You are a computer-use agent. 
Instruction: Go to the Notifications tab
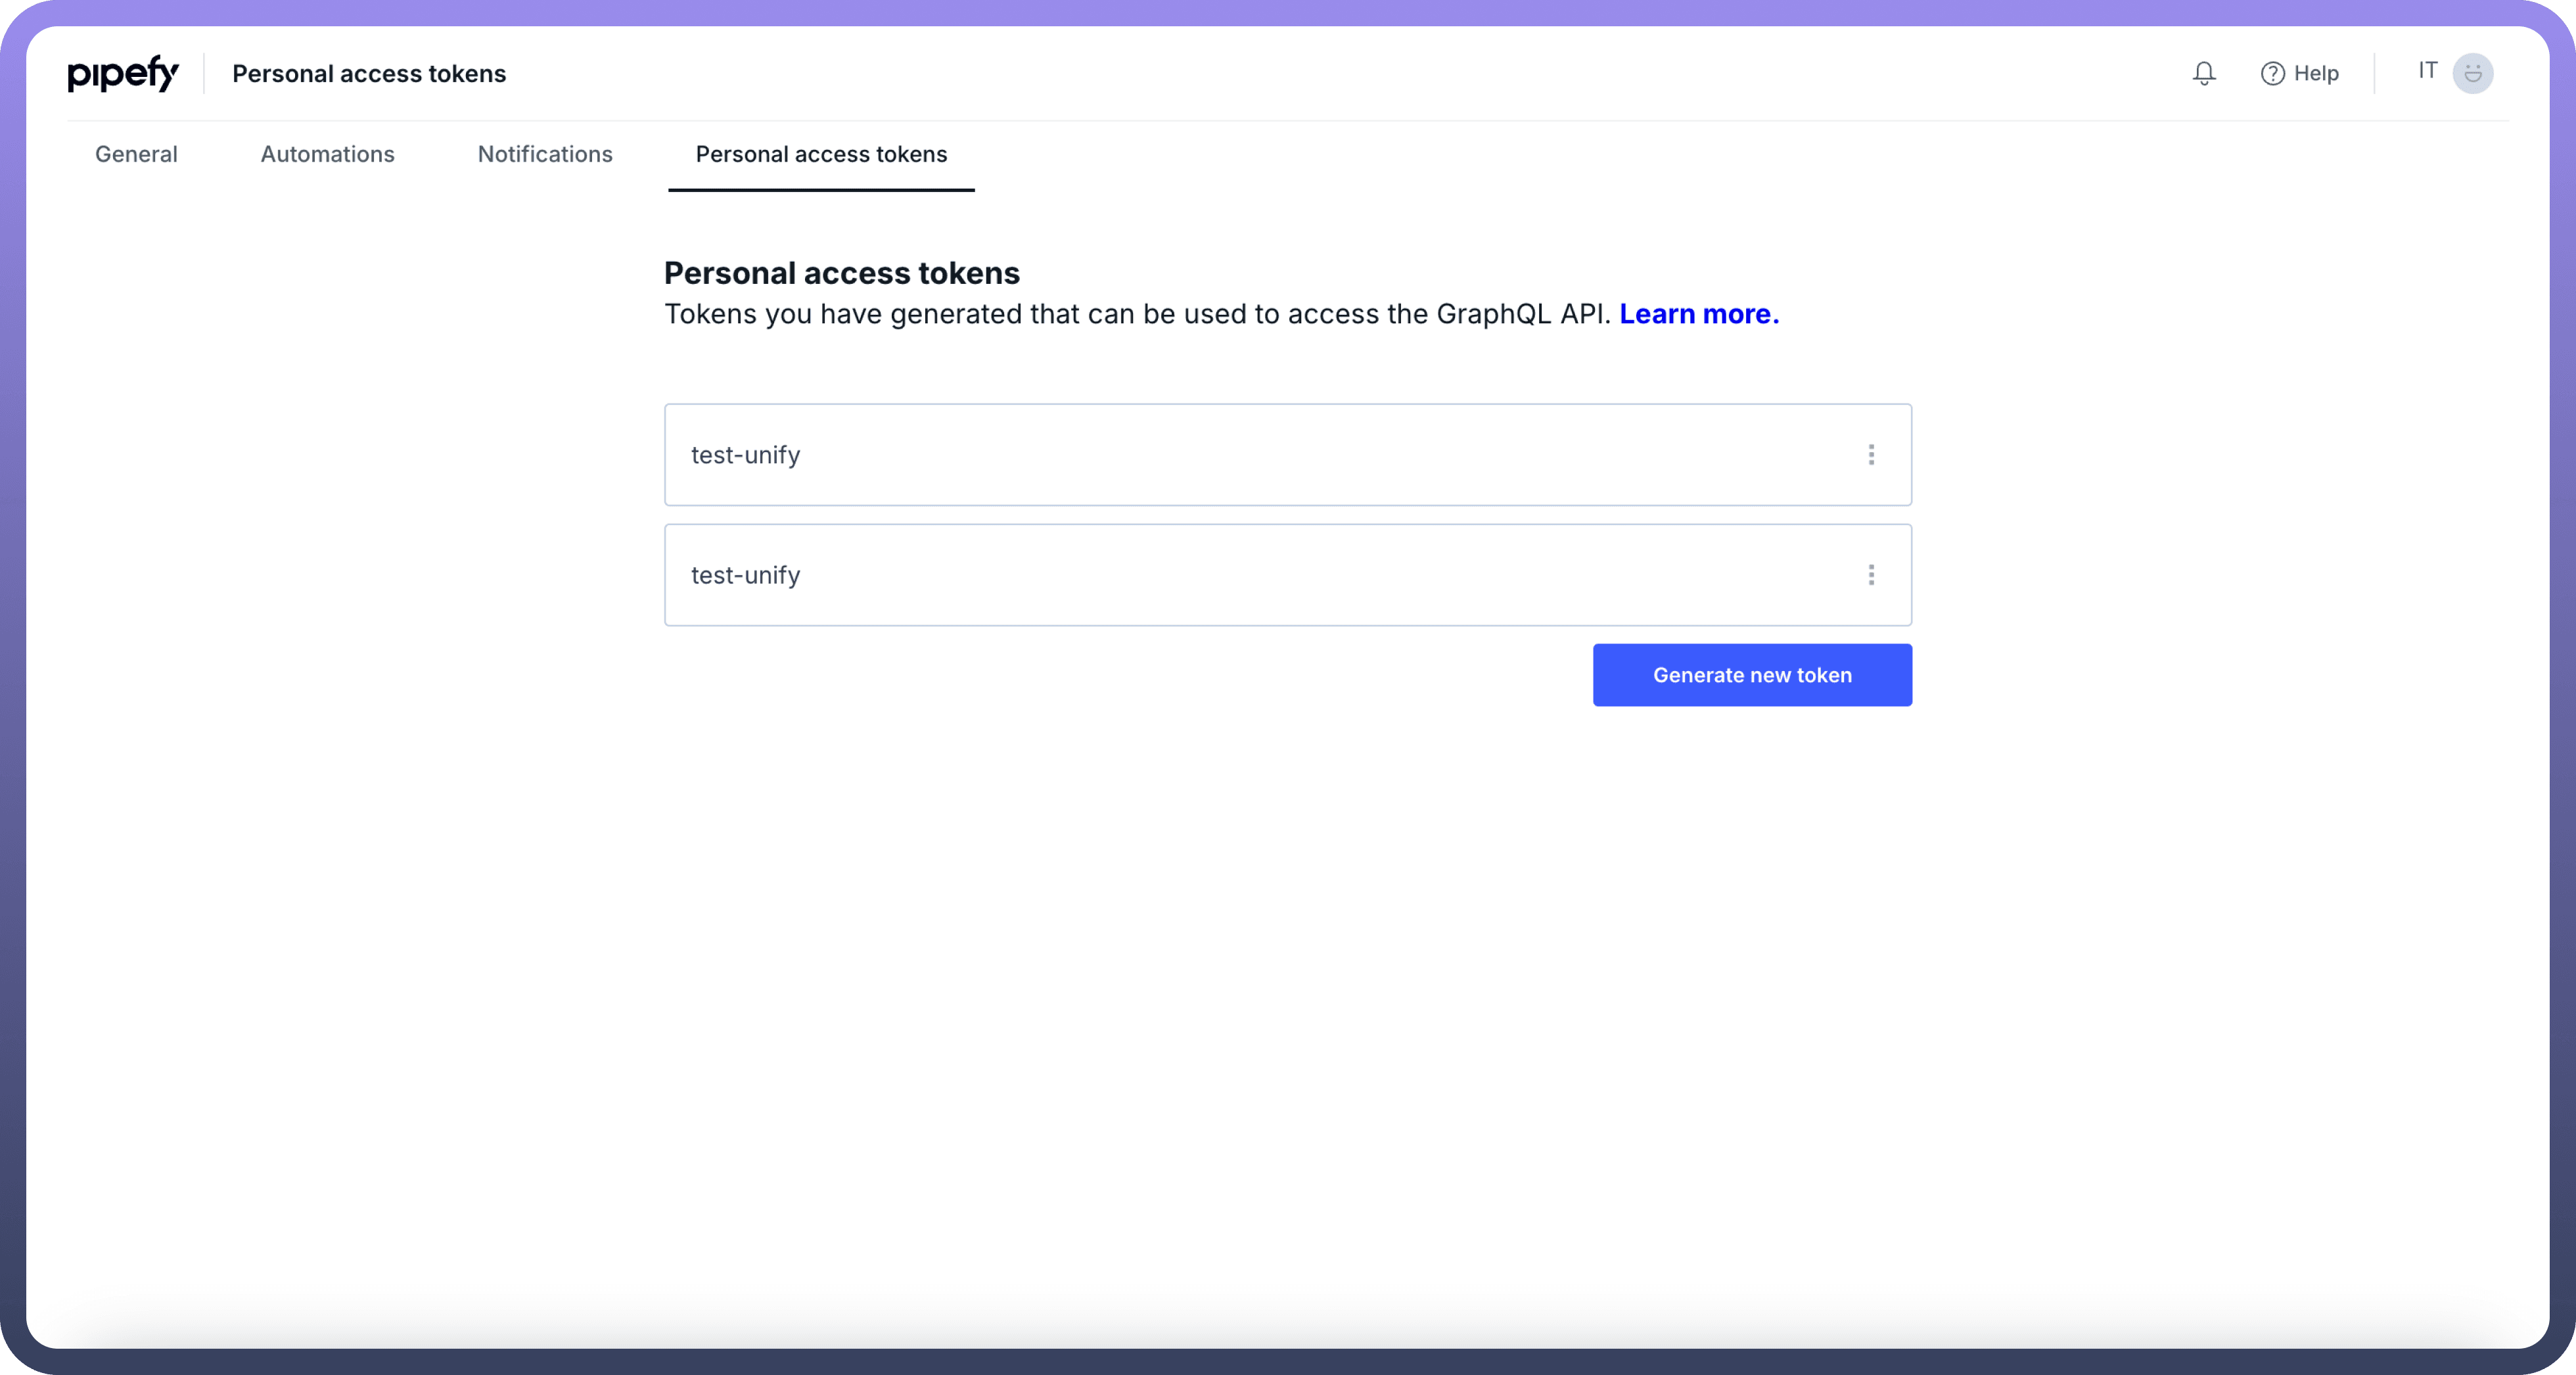(x=545, y=154)
